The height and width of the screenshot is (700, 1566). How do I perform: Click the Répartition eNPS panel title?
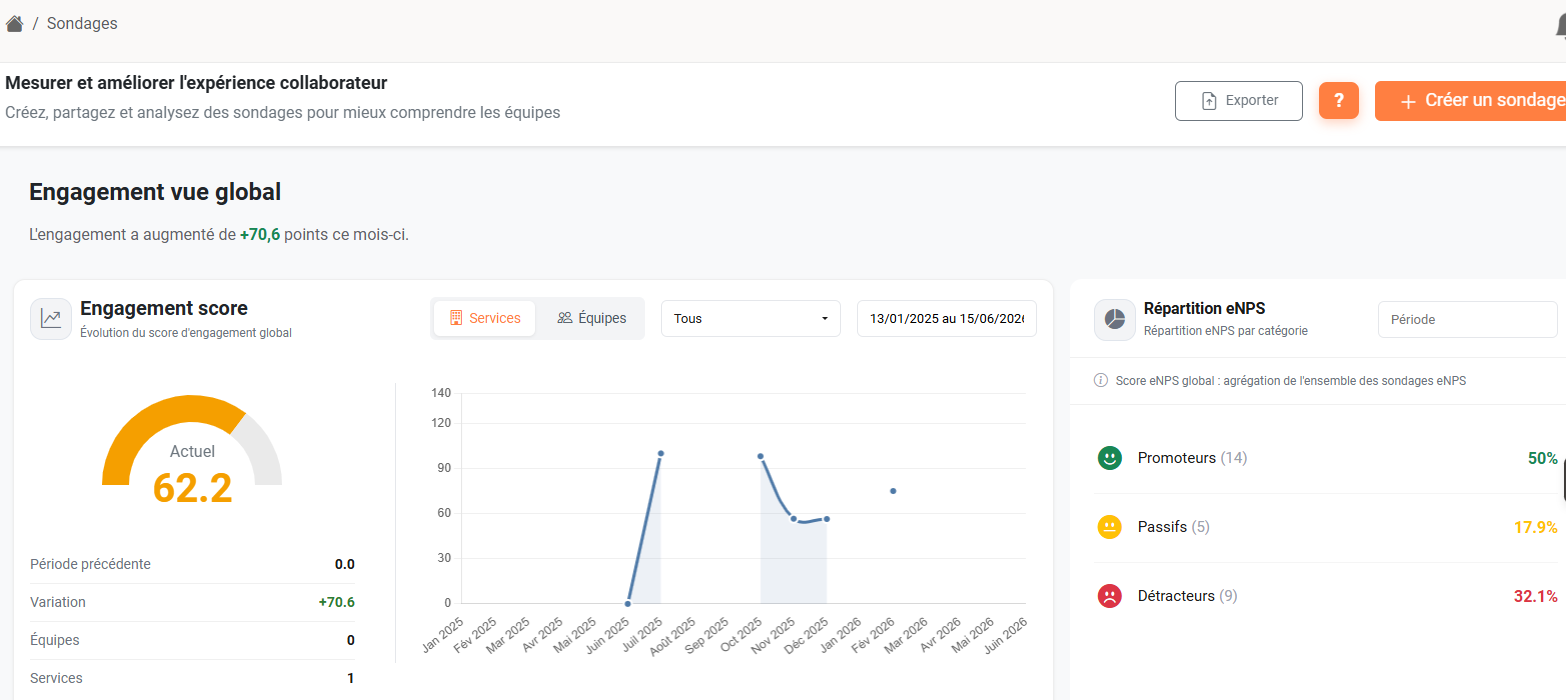[1204, 309]
